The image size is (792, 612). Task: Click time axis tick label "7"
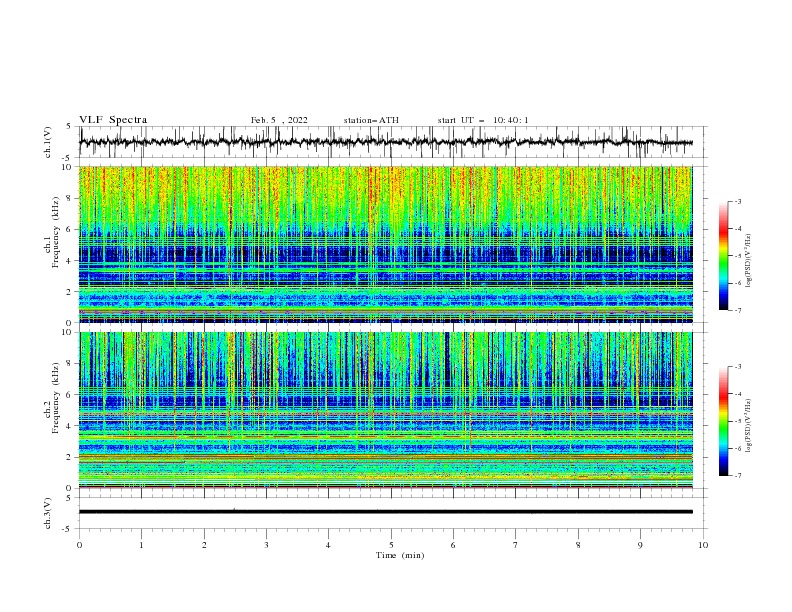(515, 545)
